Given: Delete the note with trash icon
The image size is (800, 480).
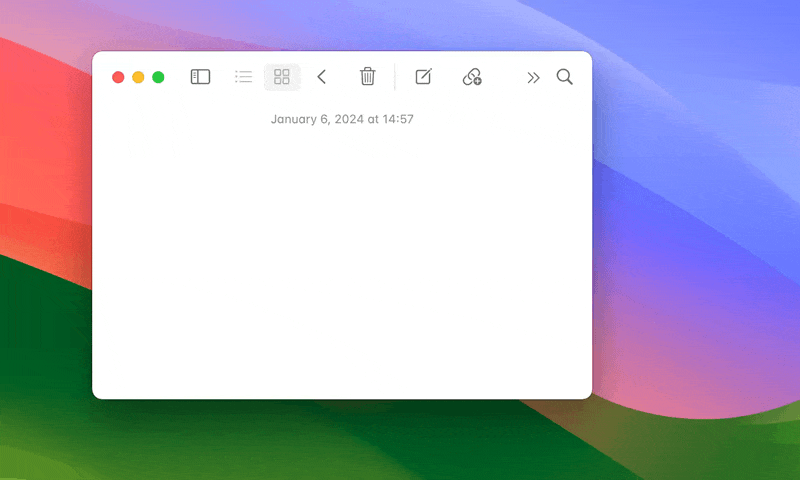Looking at the screenshot, I should pos(367,77).
